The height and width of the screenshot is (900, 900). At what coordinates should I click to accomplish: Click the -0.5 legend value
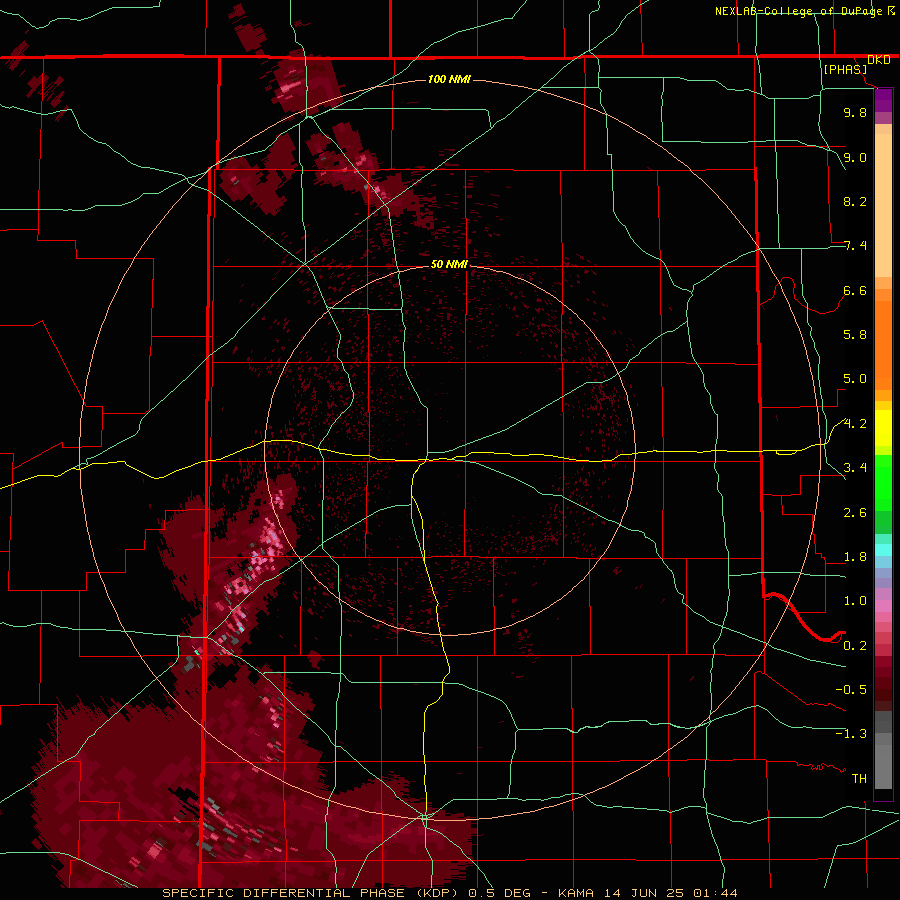[x=851, y=690]
